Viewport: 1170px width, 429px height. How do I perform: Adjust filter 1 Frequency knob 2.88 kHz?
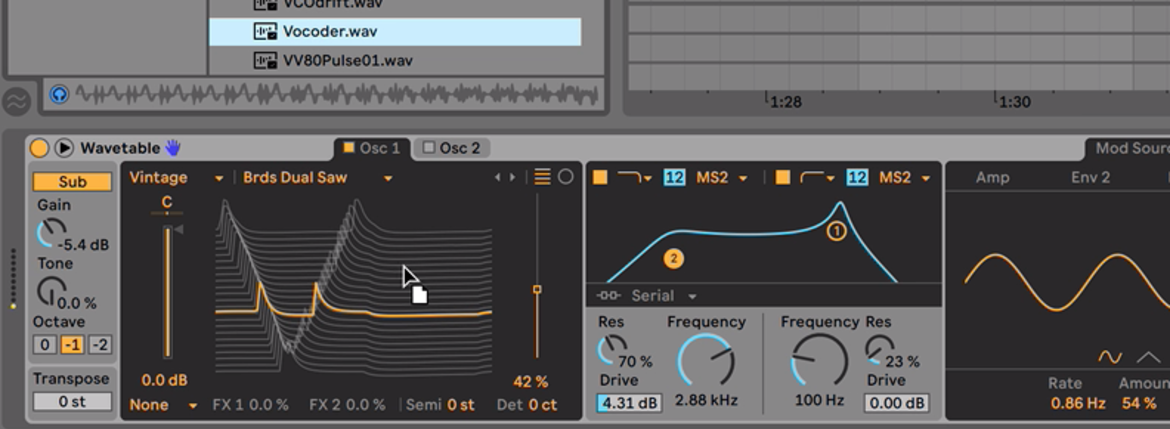[706, 361]
